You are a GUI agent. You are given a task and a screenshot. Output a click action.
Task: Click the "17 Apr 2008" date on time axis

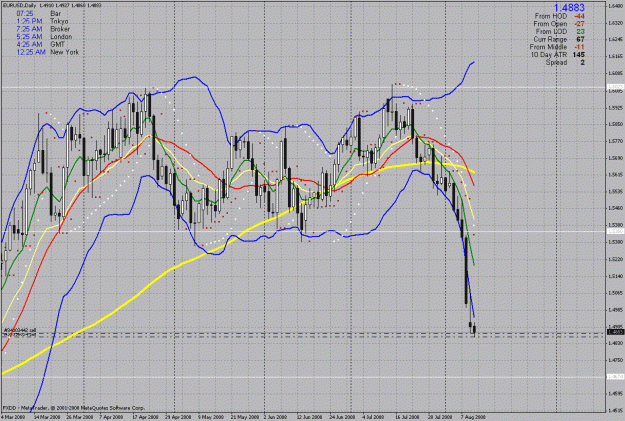tap(145, 417)
